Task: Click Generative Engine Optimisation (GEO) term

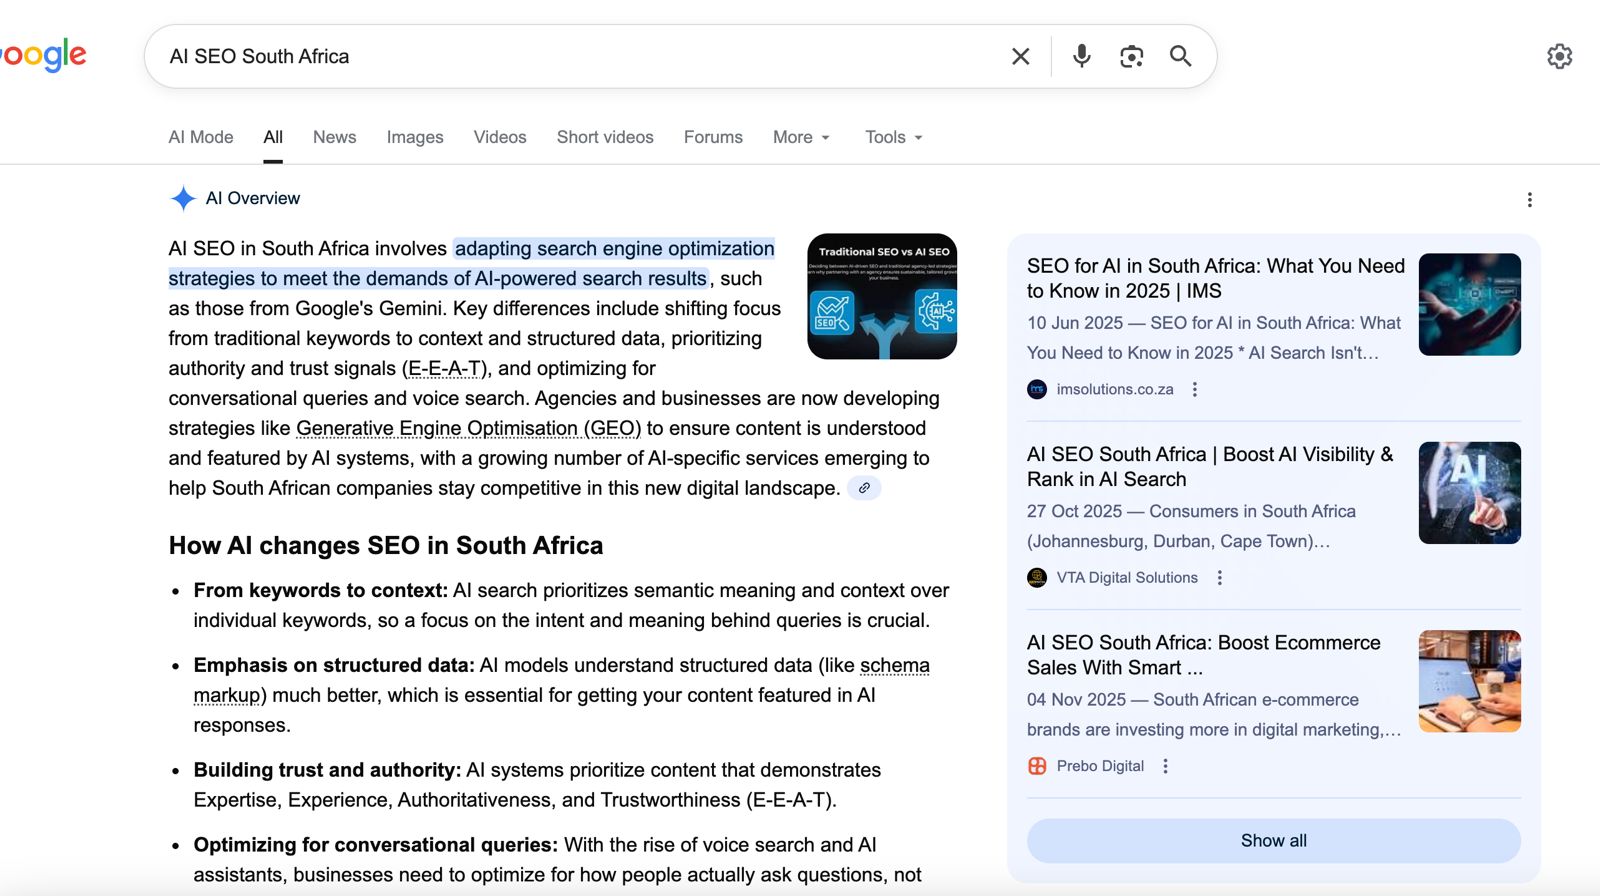Action: pyautogui.click(x=468, y=428)
